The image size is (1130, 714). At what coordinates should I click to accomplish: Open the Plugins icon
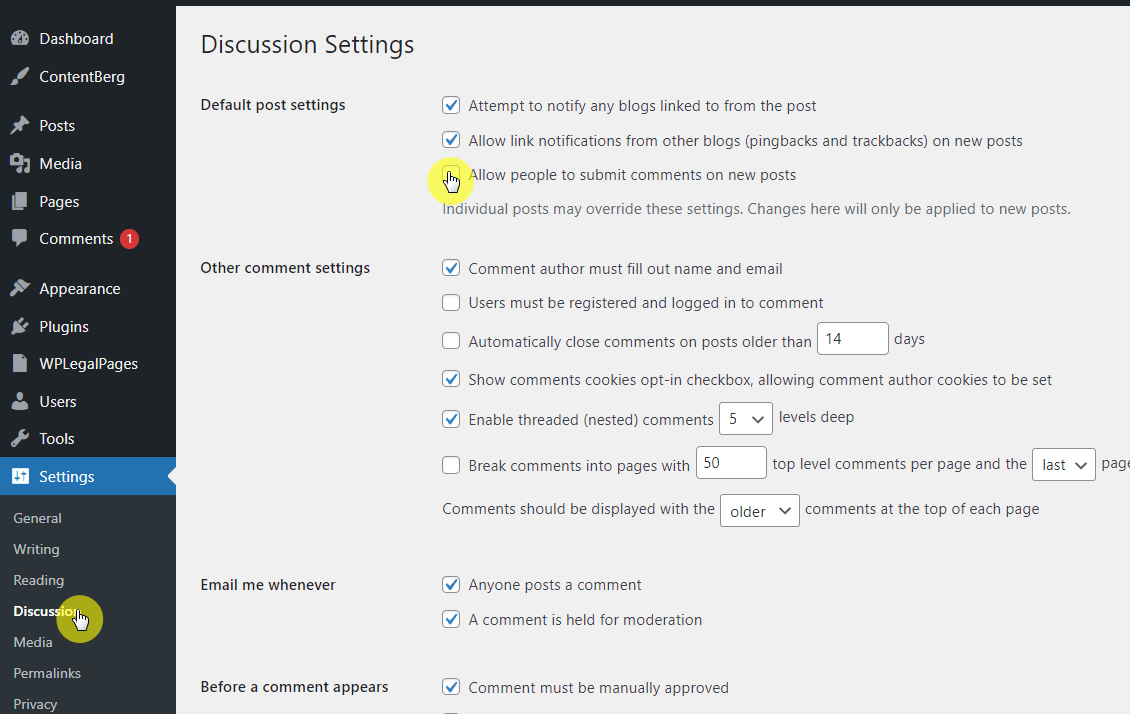(22, 325)
